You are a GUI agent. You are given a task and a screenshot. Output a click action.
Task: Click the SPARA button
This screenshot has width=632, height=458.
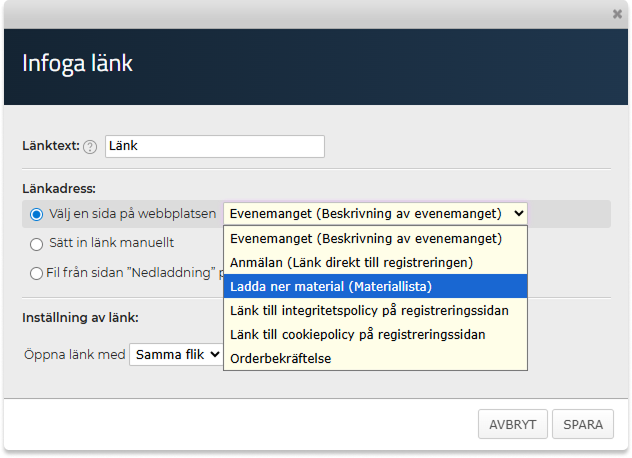583,424
